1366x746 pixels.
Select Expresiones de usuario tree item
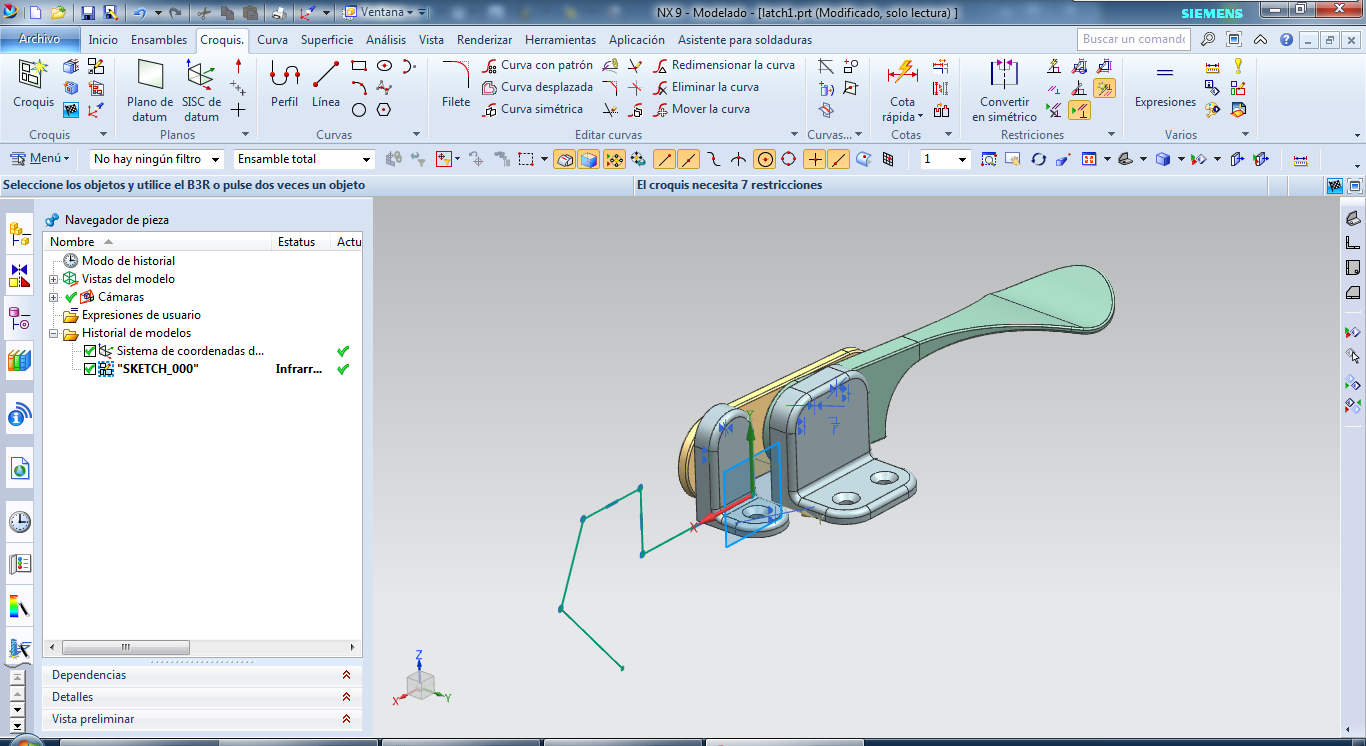click(131, 315)
